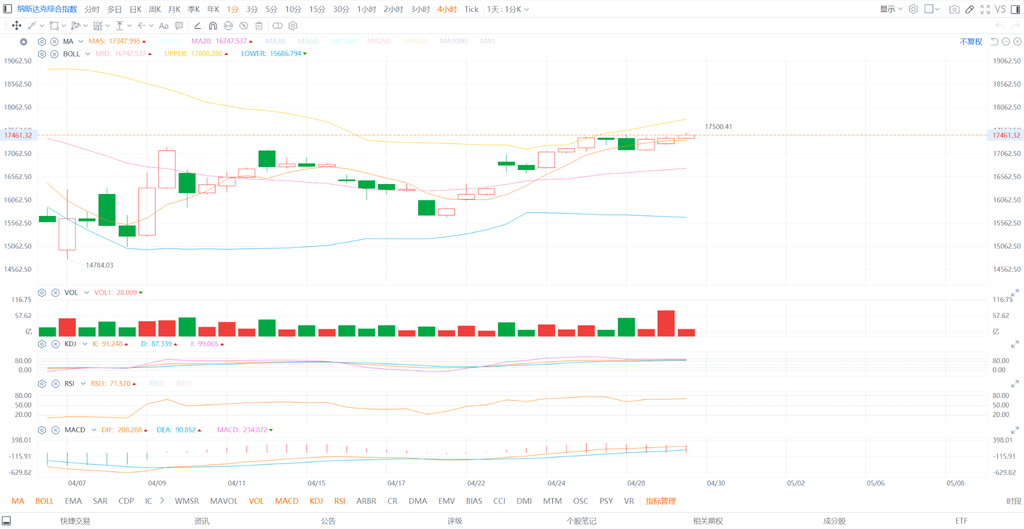This screenshot has width=1024, height=529.
Task: Open the VS compare function
Action: tap(1000, 9)
